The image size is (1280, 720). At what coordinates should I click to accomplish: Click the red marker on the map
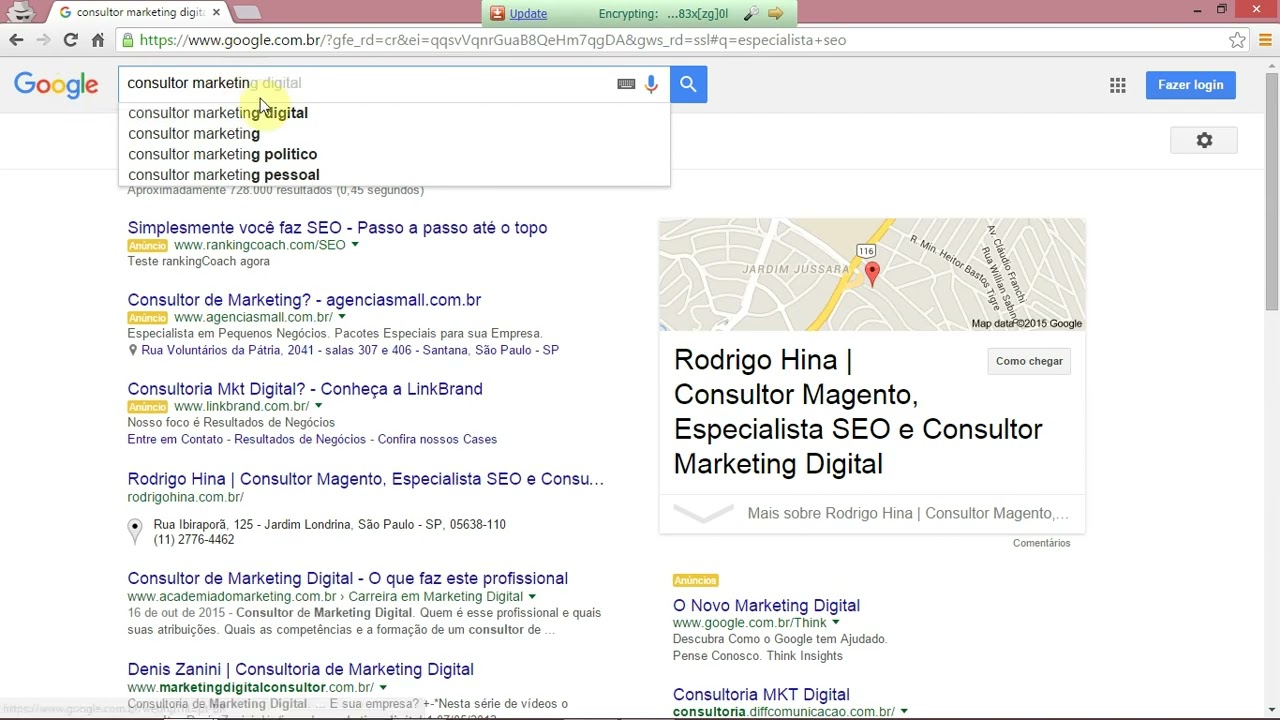871,271
